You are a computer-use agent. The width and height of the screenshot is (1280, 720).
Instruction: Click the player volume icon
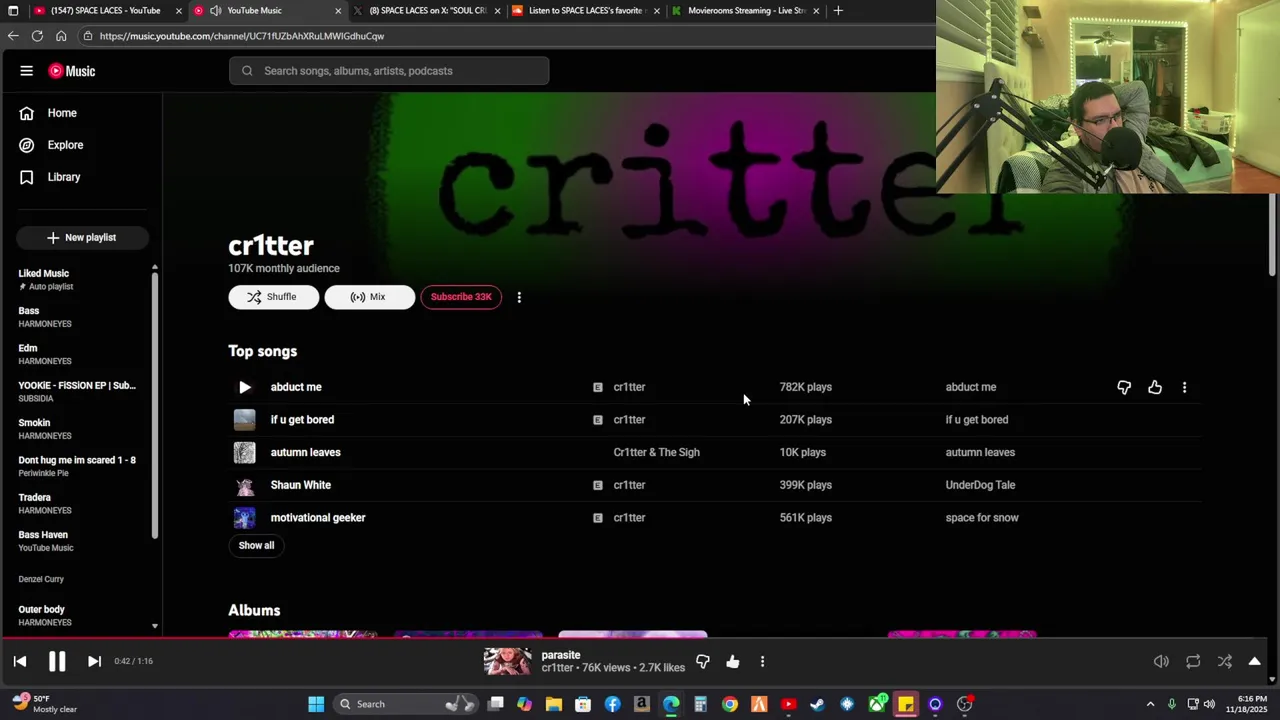tap(1161, 661)
